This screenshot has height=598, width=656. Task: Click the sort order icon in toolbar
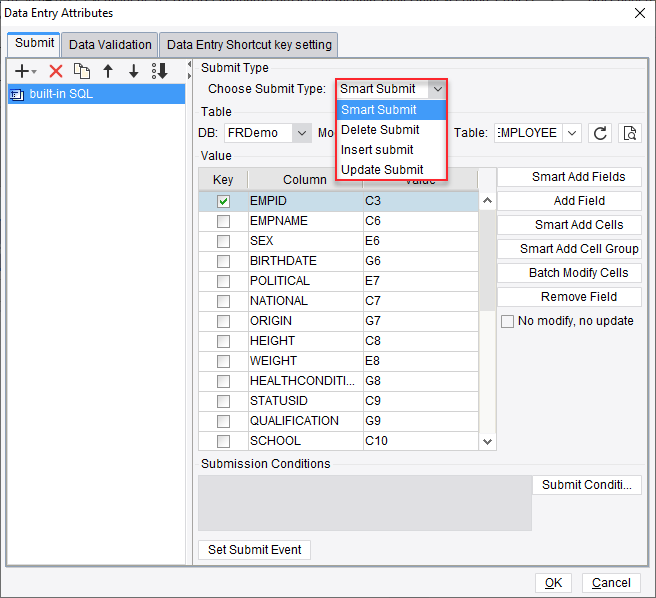click(x=159, y=71)
